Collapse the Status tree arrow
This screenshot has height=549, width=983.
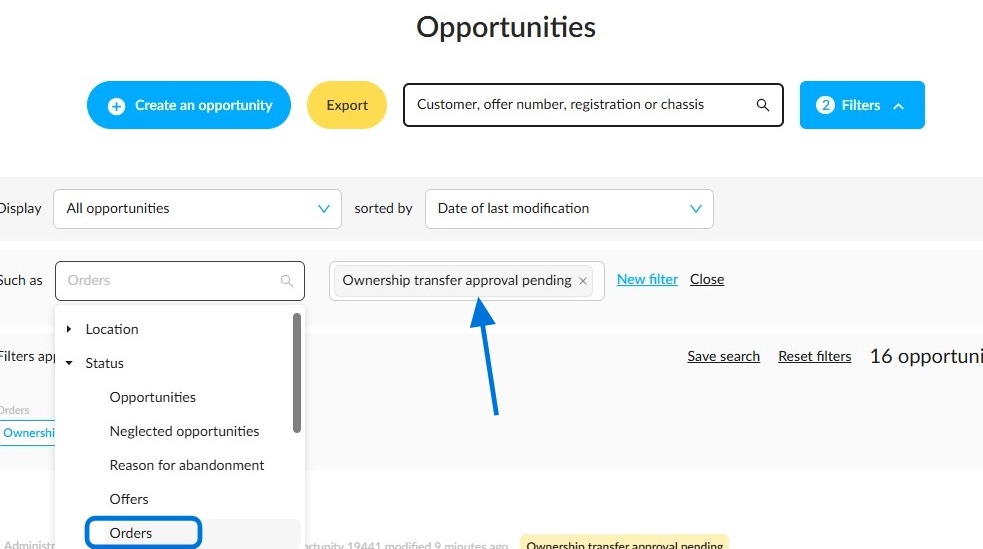69,363
